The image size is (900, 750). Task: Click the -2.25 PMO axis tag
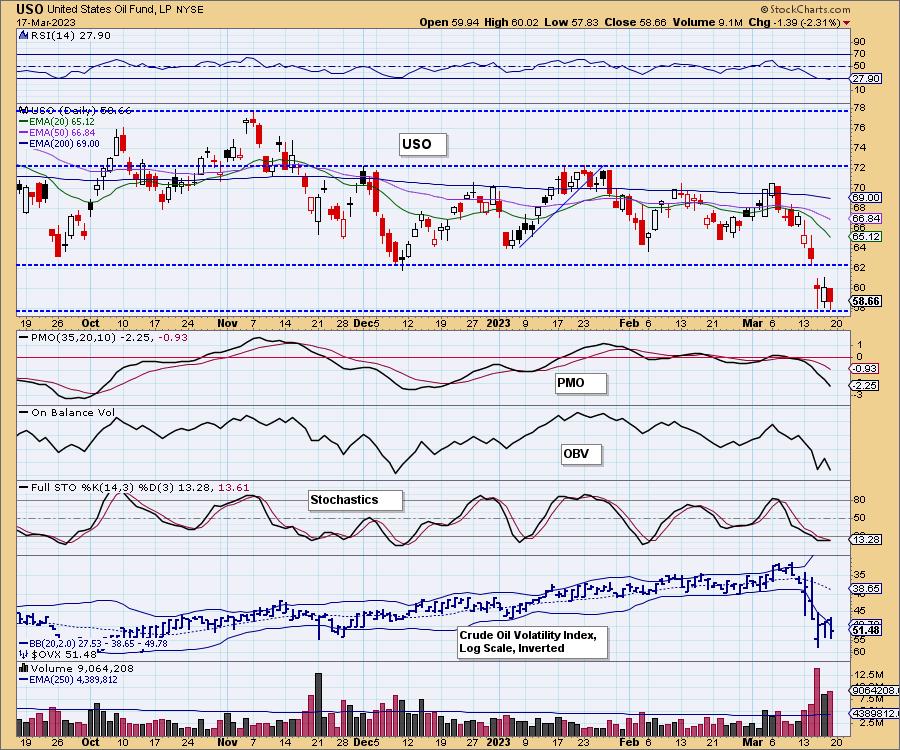[x=864, y=386]
